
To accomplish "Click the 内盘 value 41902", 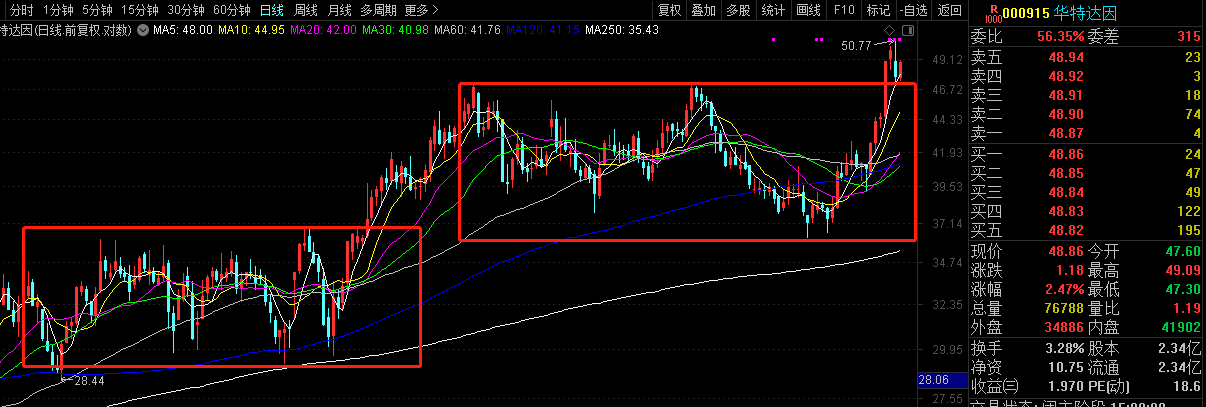I will [1181, 327].
